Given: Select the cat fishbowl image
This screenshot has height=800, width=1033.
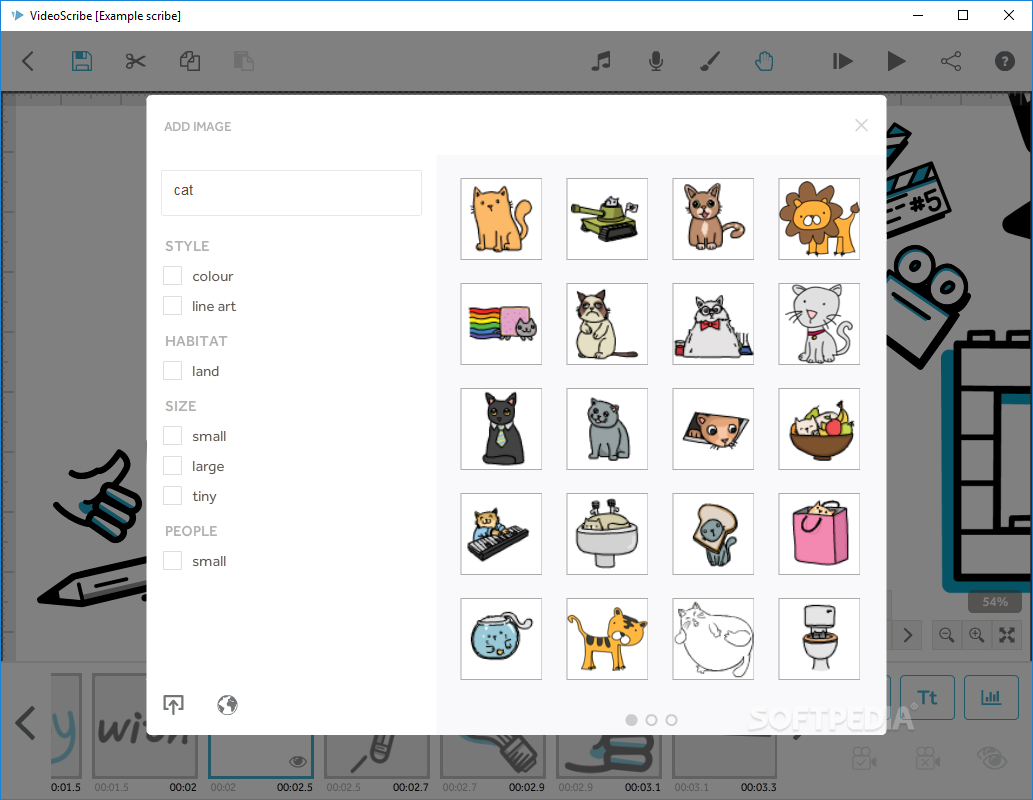Looking at the screenshot, I should [x=501, y=639].
